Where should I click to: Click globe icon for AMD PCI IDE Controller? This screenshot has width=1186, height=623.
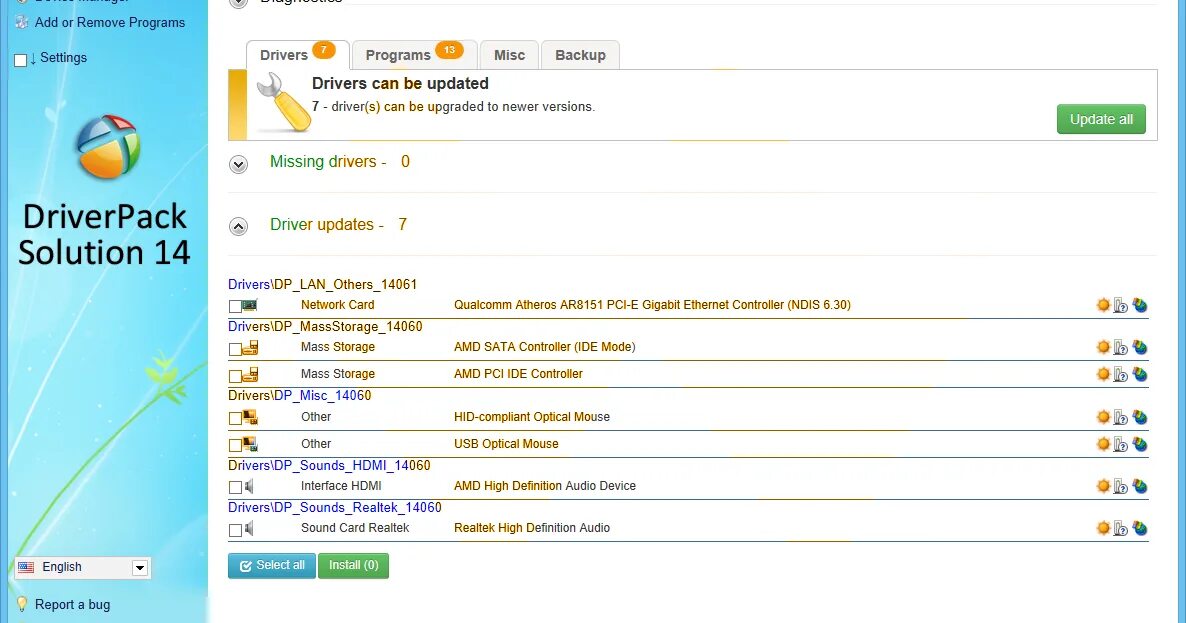click(x=1140, y=374)
